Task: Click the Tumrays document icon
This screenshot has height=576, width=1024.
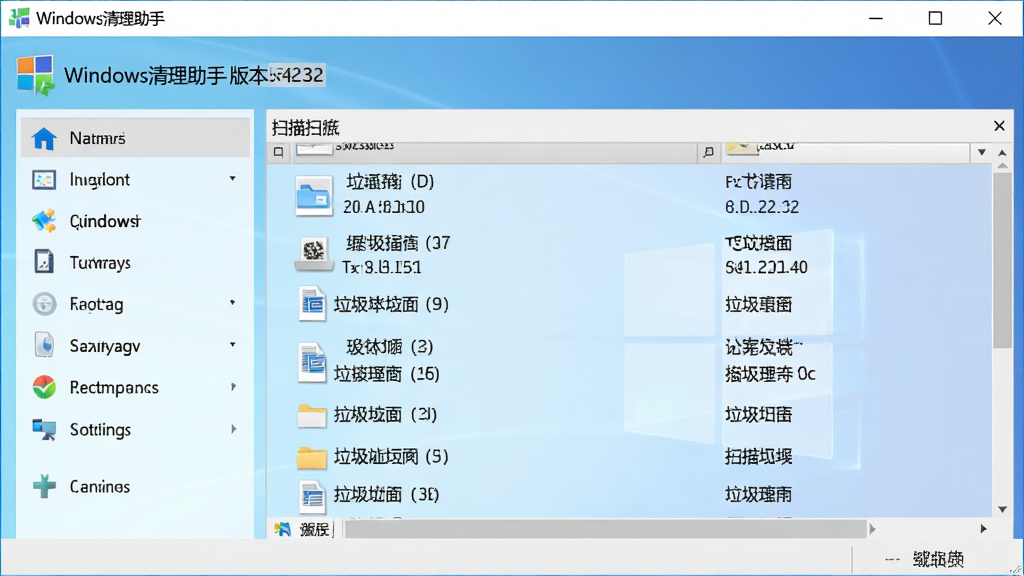Action: (44, 263)
